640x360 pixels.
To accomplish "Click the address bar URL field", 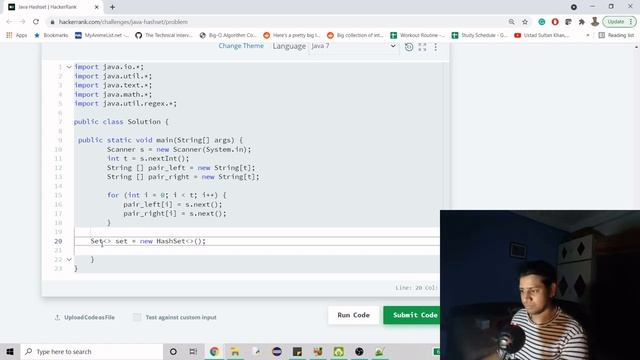I will coord(278,22).
